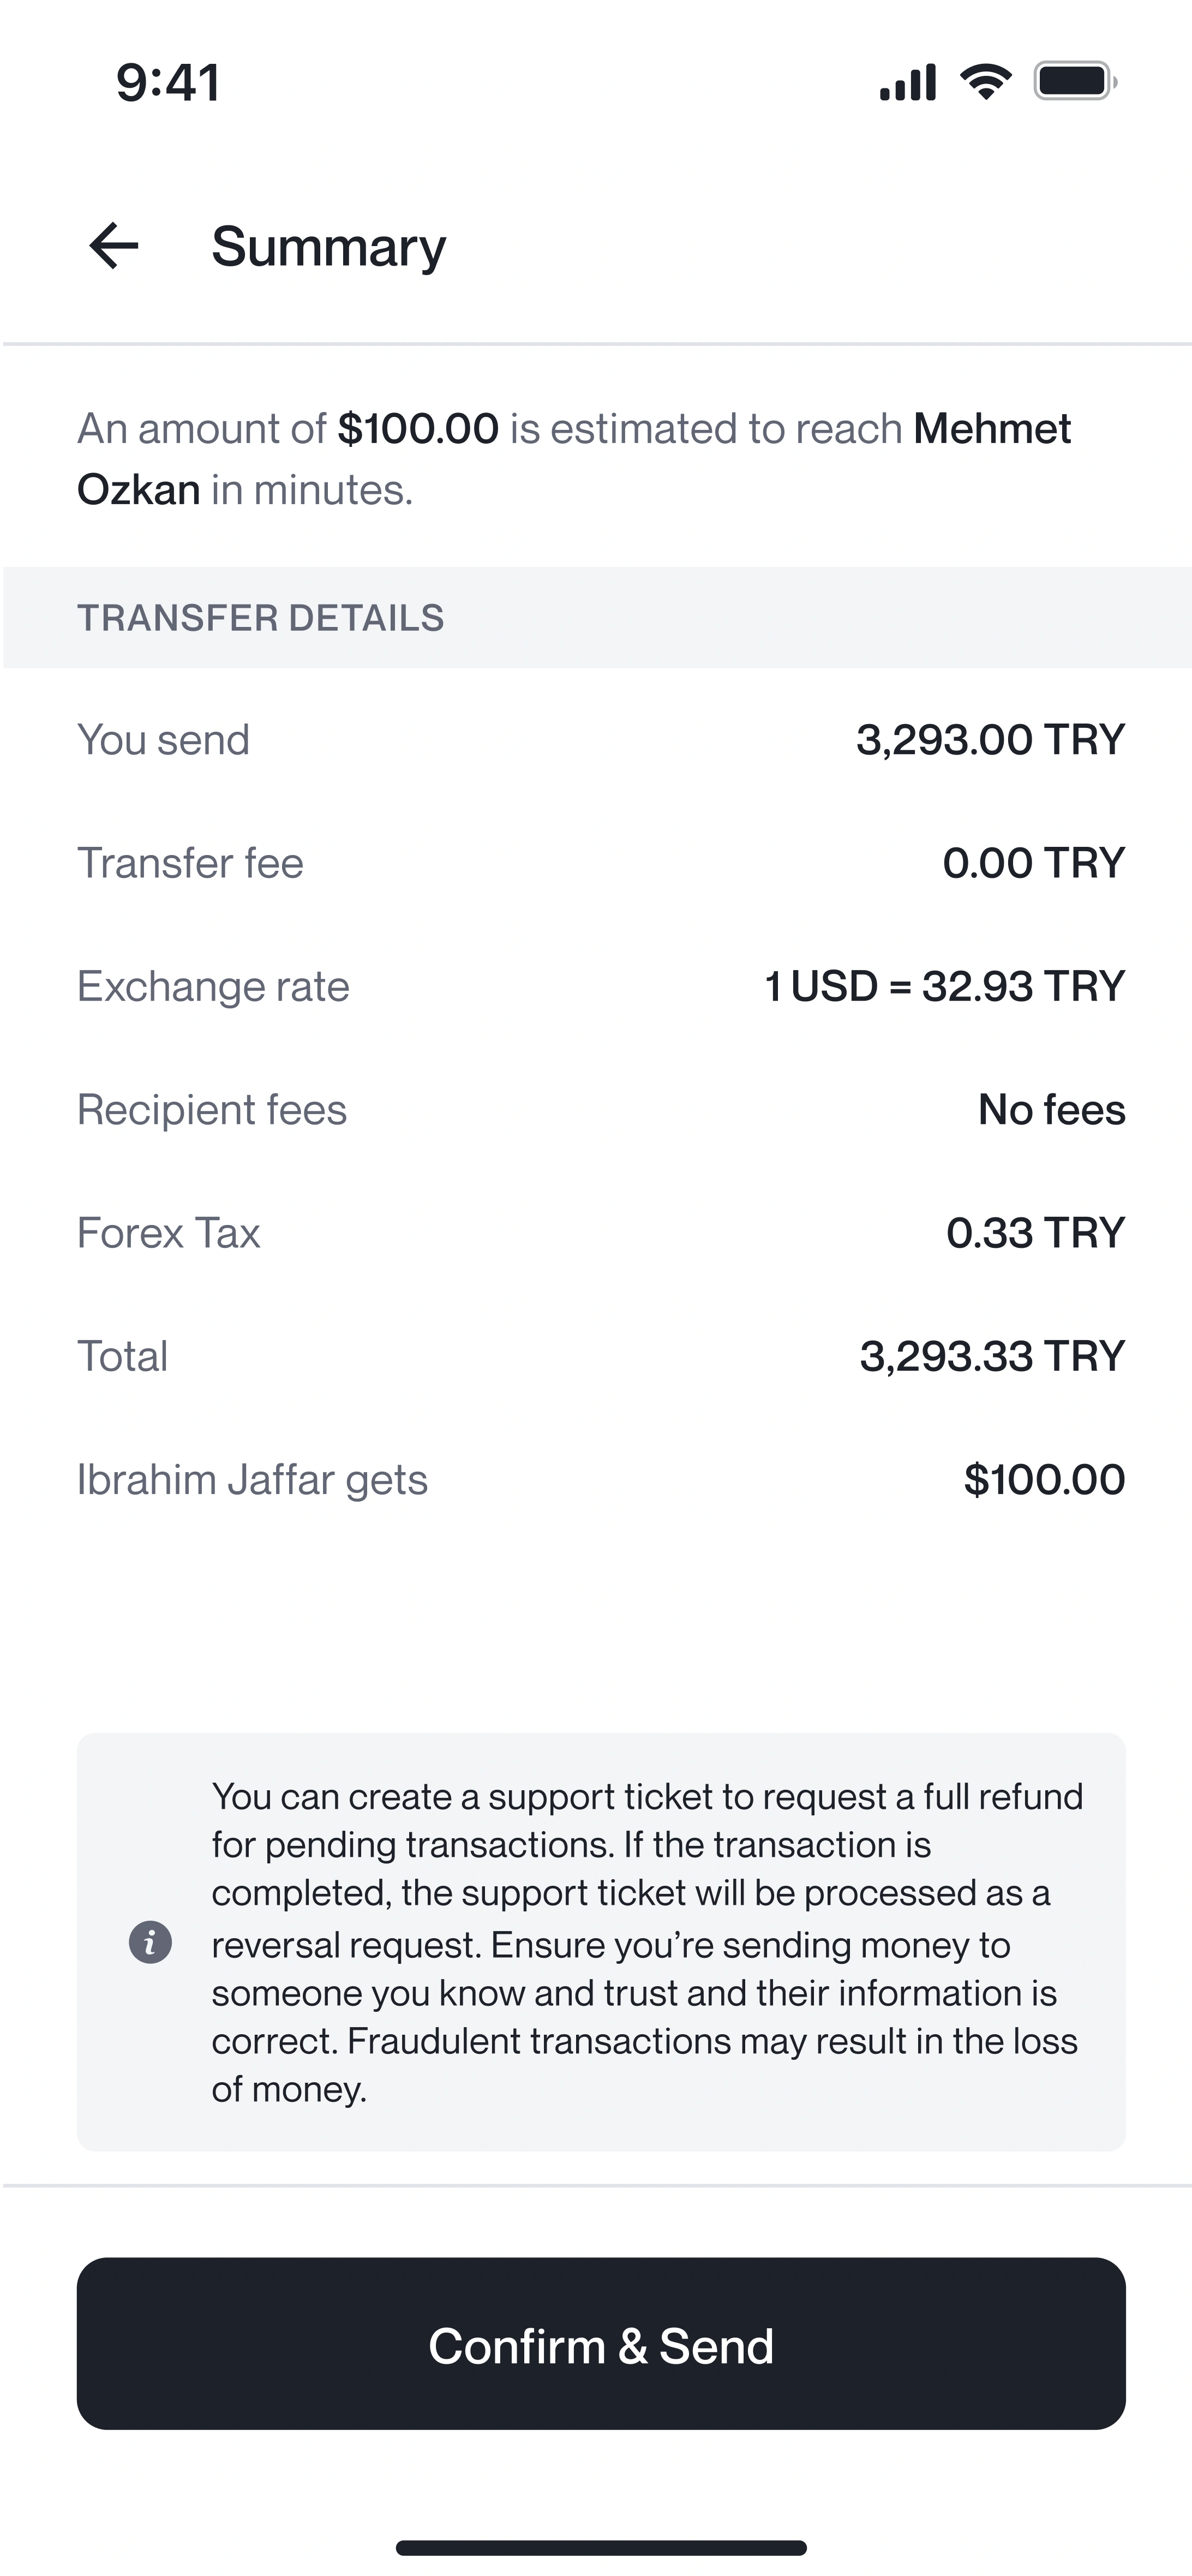Tap the back arrow icon

(114, 246)
